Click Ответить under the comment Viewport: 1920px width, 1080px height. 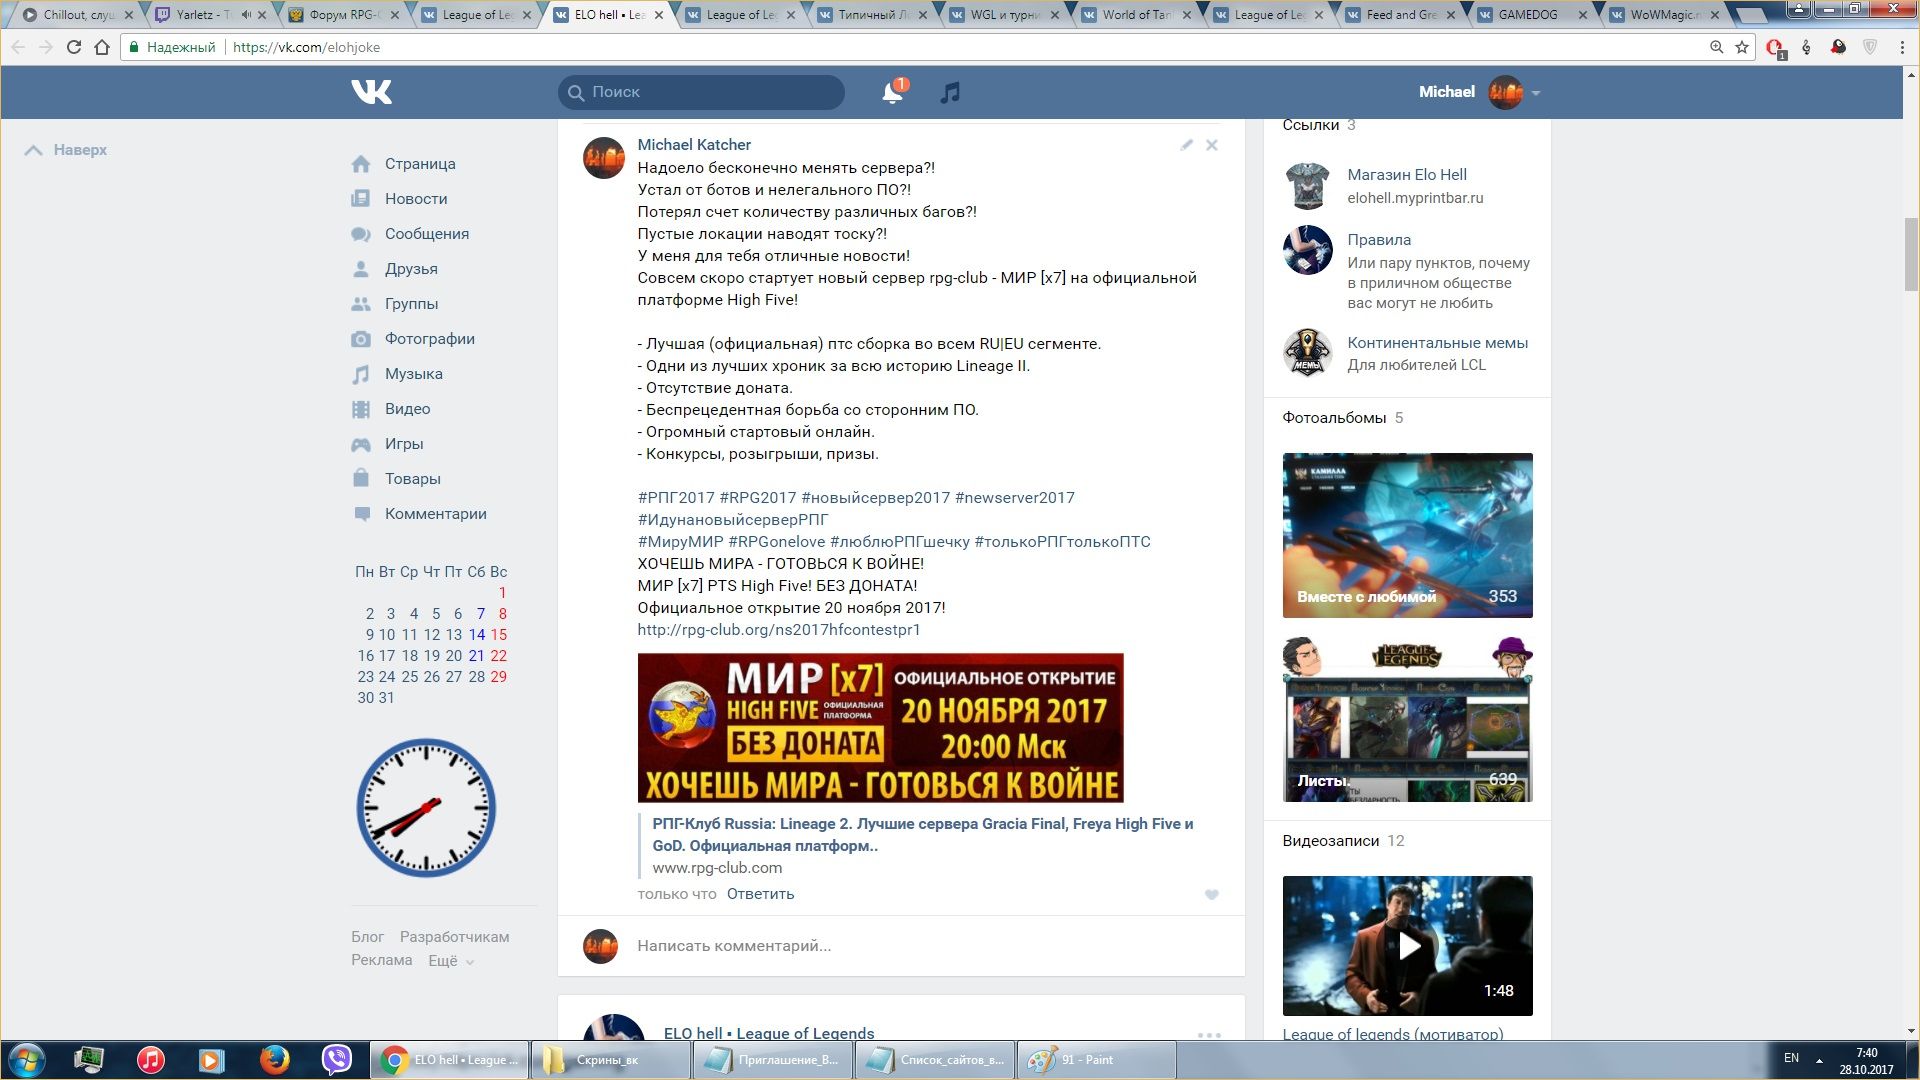(x=760, y=894)
